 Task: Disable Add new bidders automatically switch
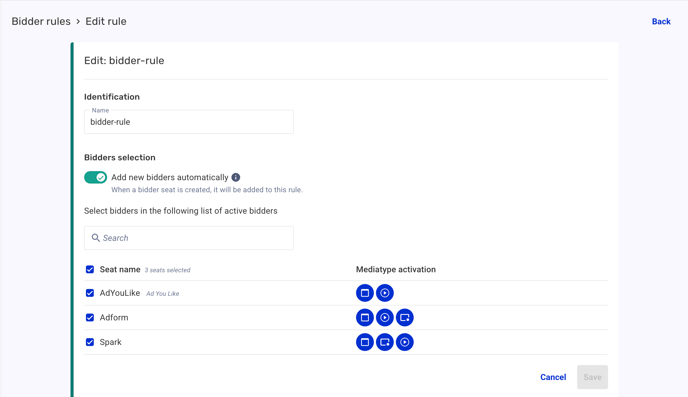[96, 177]
